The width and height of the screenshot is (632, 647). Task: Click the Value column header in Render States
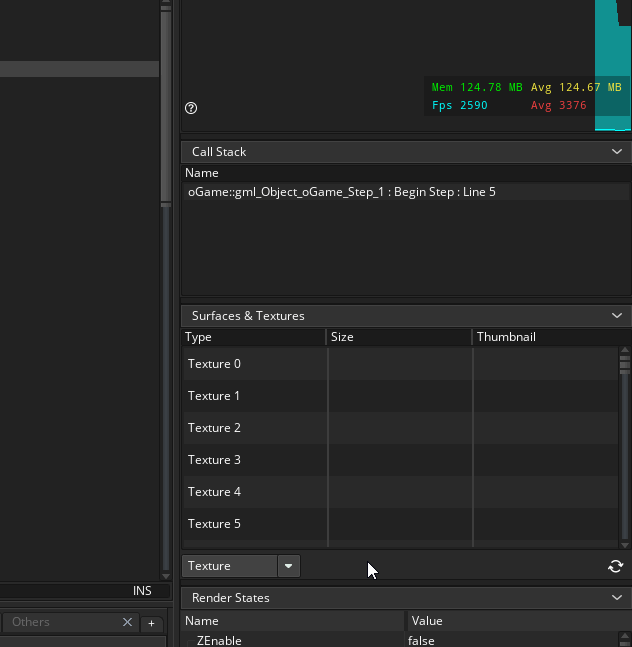tap(427, 621)
